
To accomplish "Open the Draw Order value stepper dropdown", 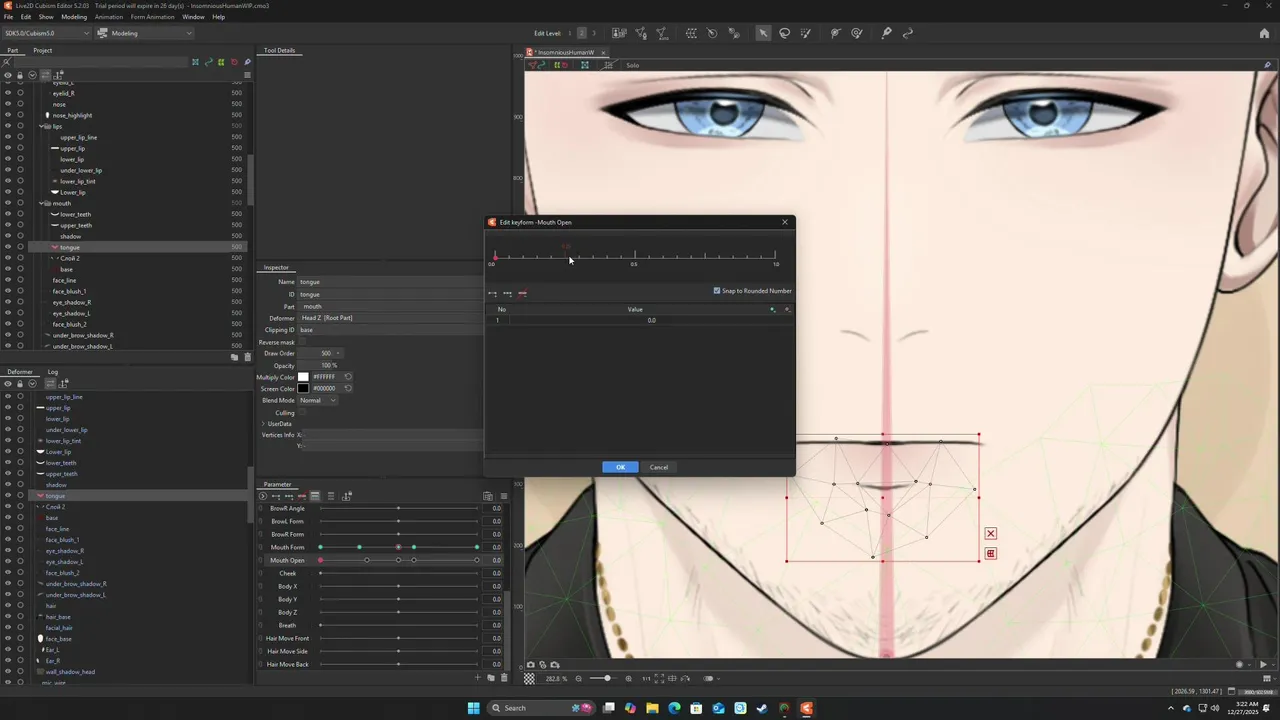I will 338,353.
